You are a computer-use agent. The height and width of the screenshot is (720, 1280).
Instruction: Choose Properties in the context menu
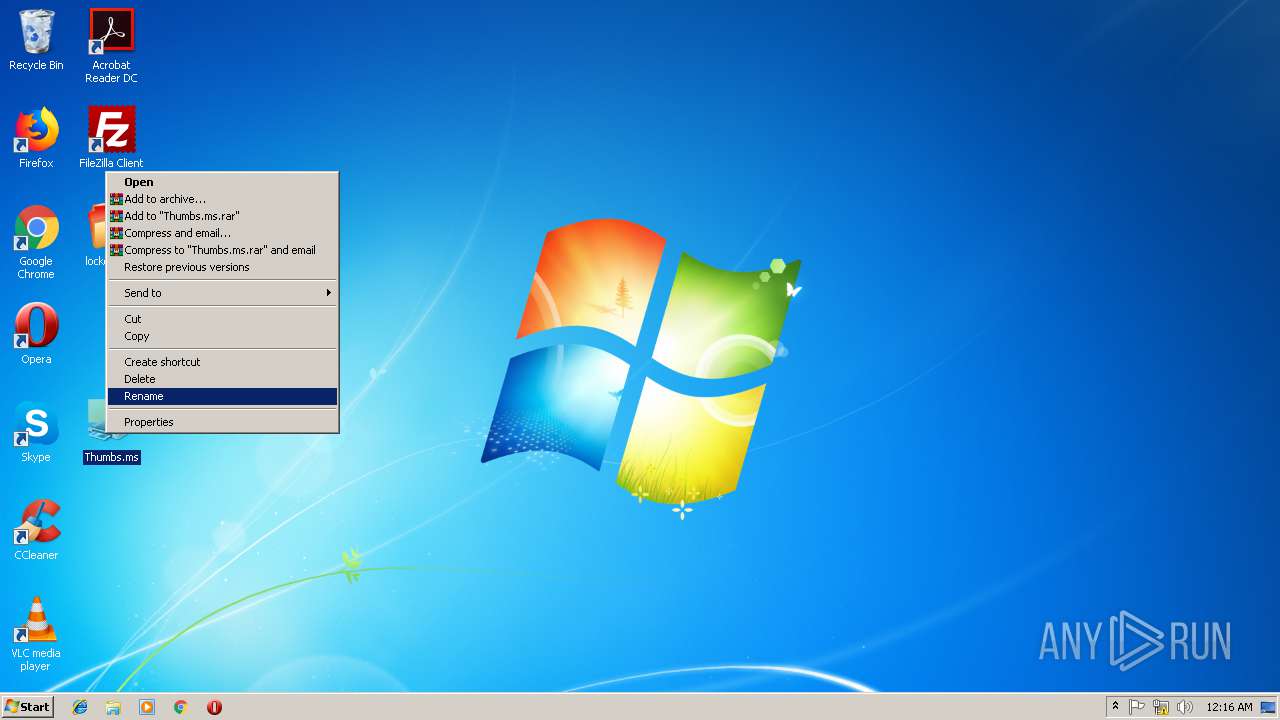point(222,422)
